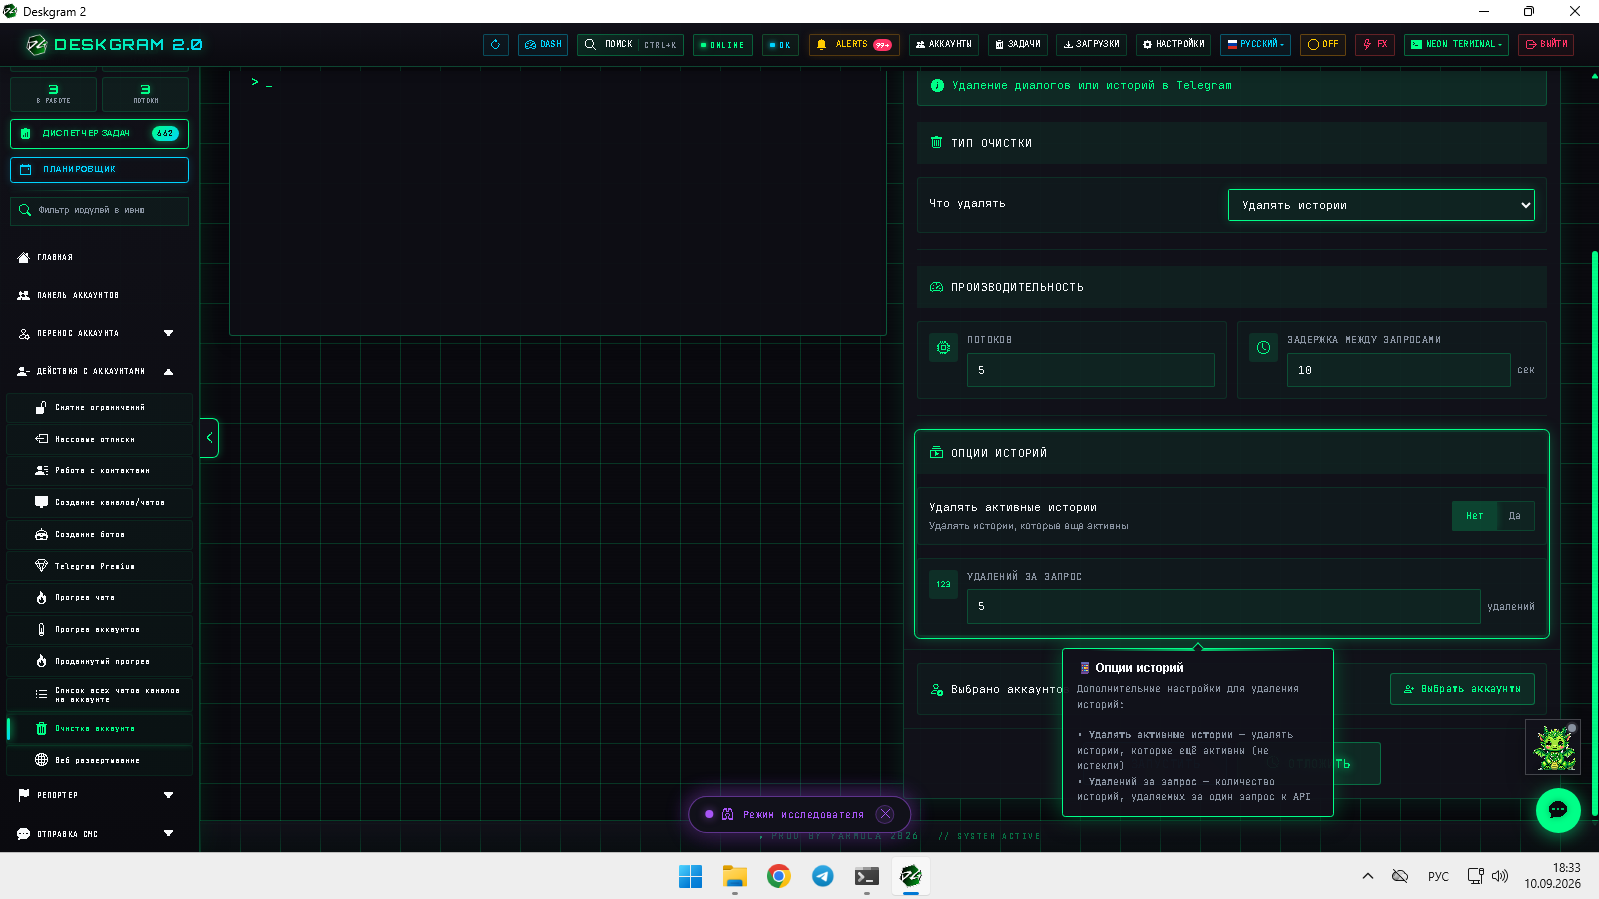Open the Загрузки tab in top bar

(x=1091, y=45)
